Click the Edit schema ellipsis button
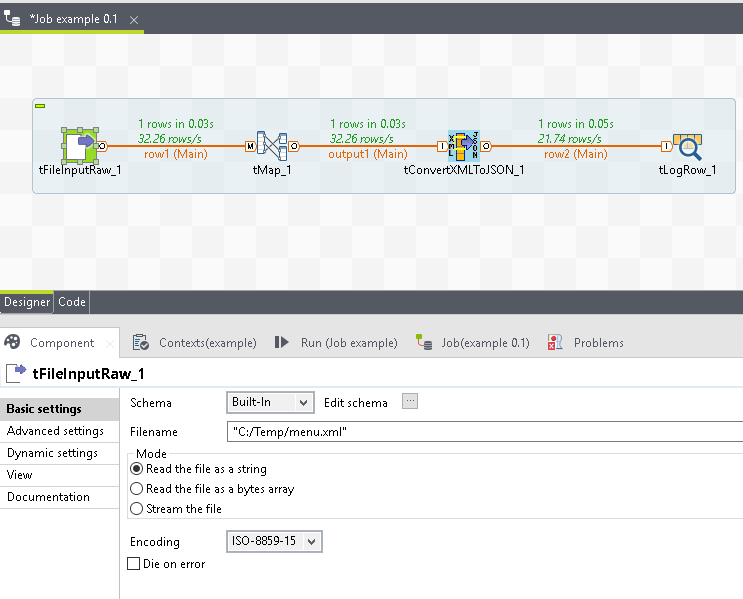This screenshot has width=743, height=599. 410,402
